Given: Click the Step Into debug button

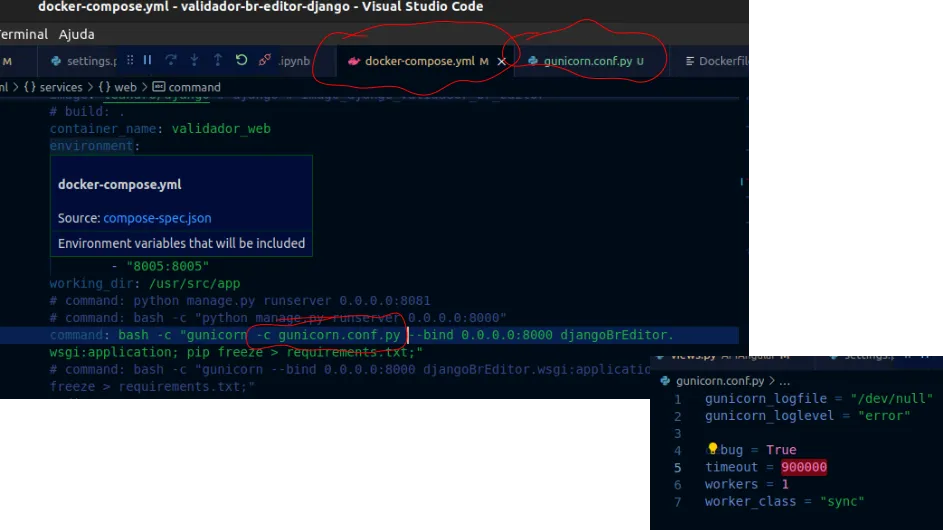Looking at the screenshot, I should pos(194,61).
